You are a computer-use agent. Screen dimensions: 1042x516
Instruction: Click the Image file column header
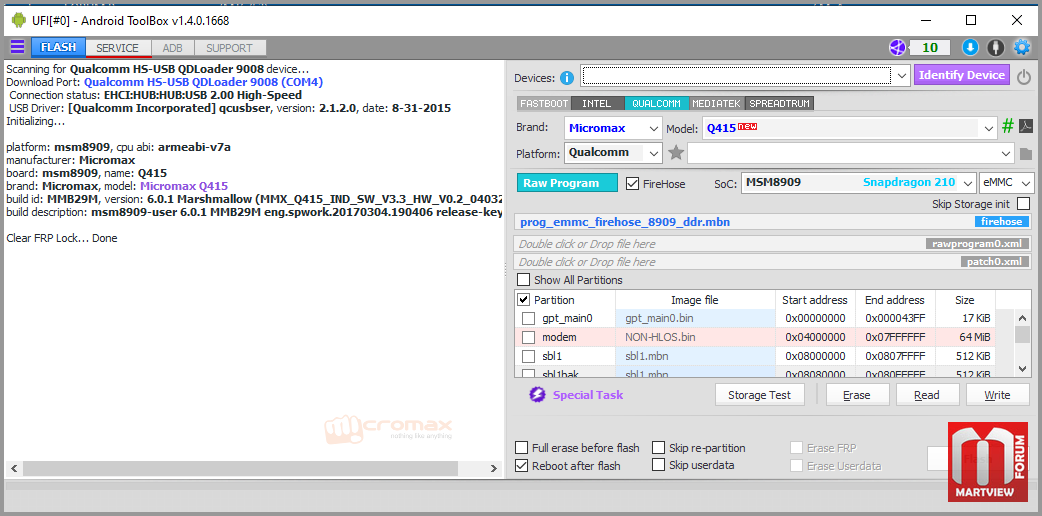click(x=695, y=300)
